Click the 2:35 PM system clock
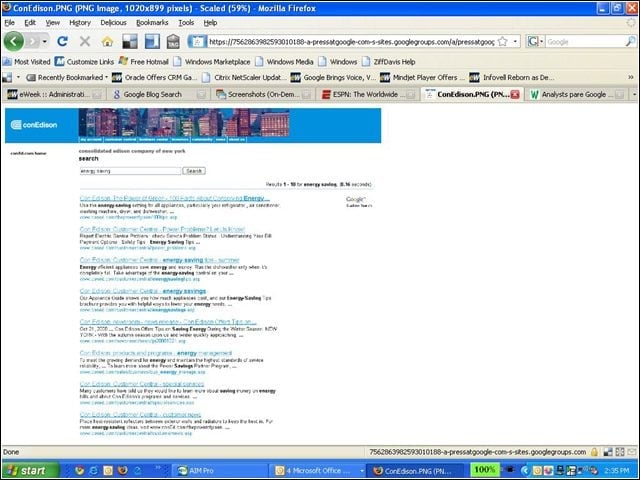 616,471
